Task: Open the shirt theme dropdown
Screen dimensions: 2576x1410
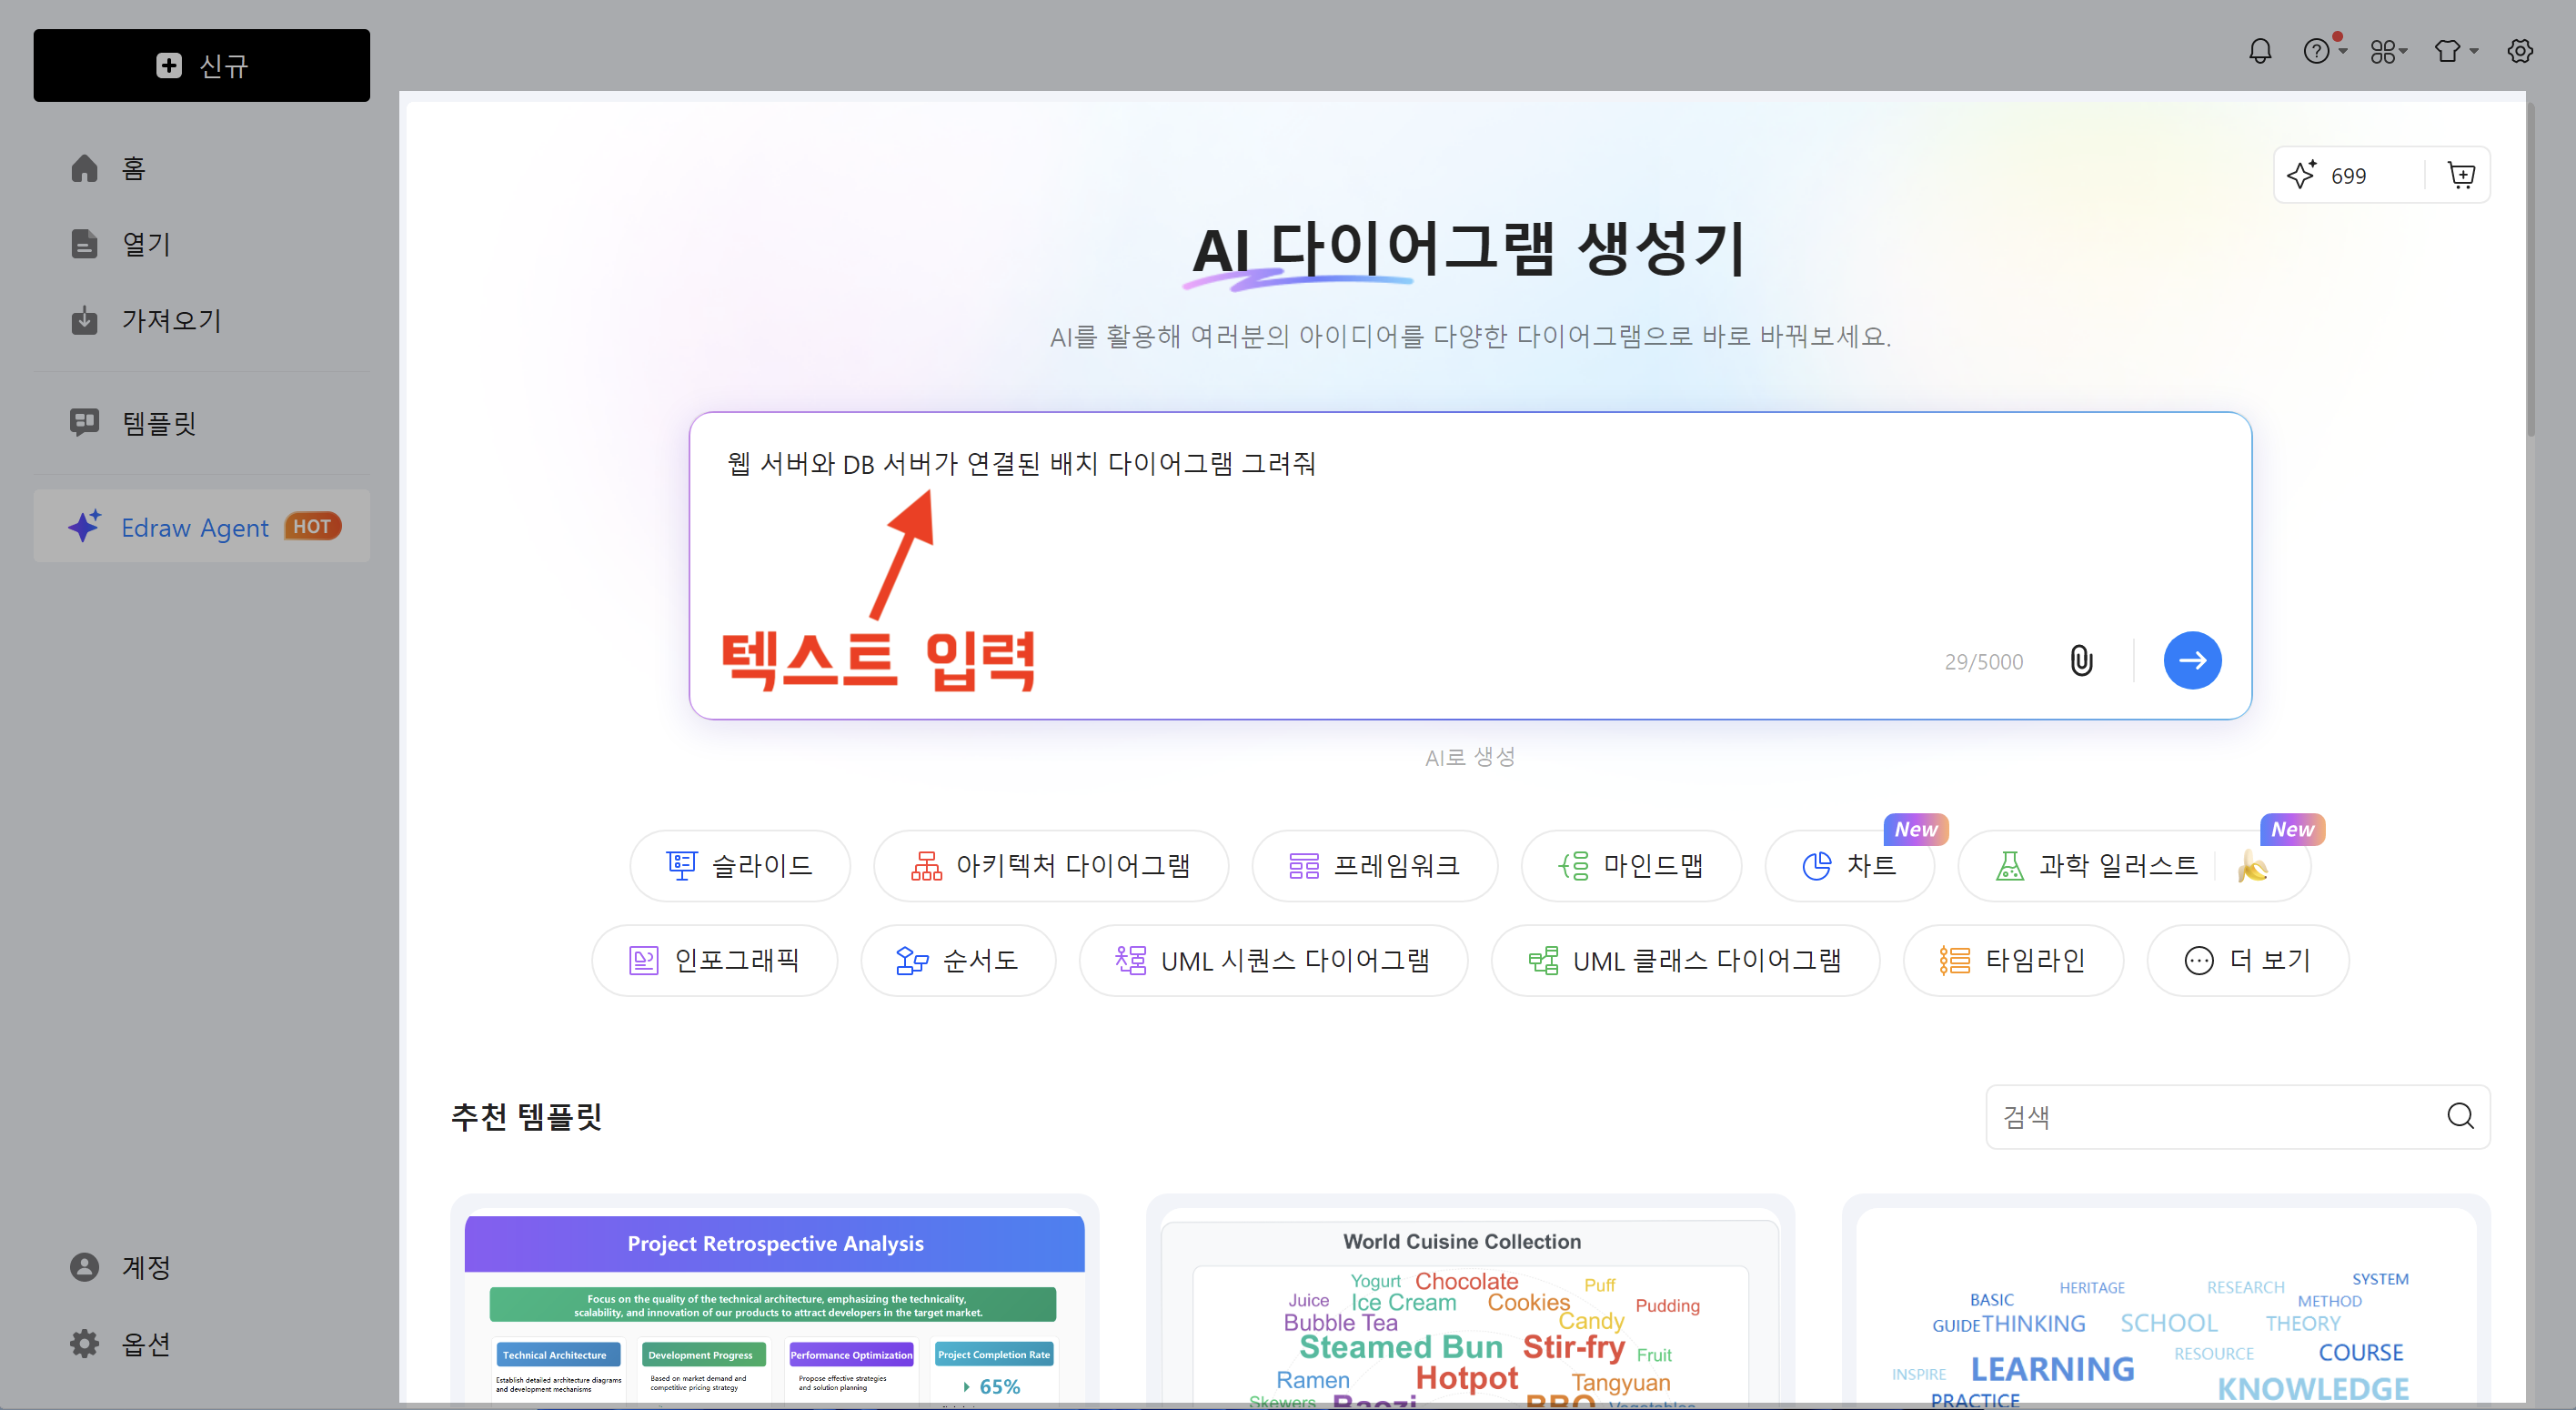Action: 2453,51
